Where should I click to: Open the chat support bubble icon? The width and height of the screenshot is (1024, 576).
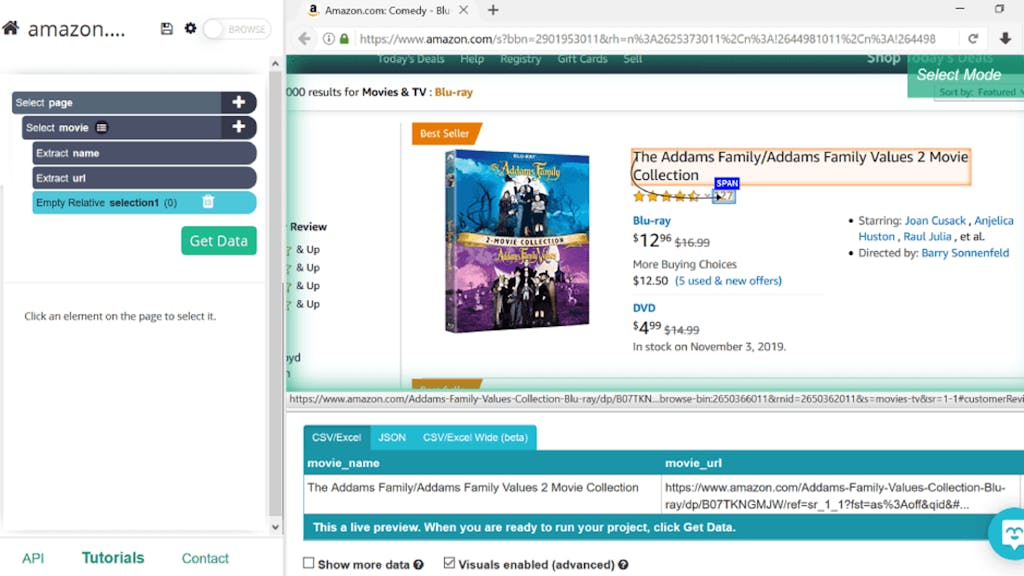coord(1009,534)
